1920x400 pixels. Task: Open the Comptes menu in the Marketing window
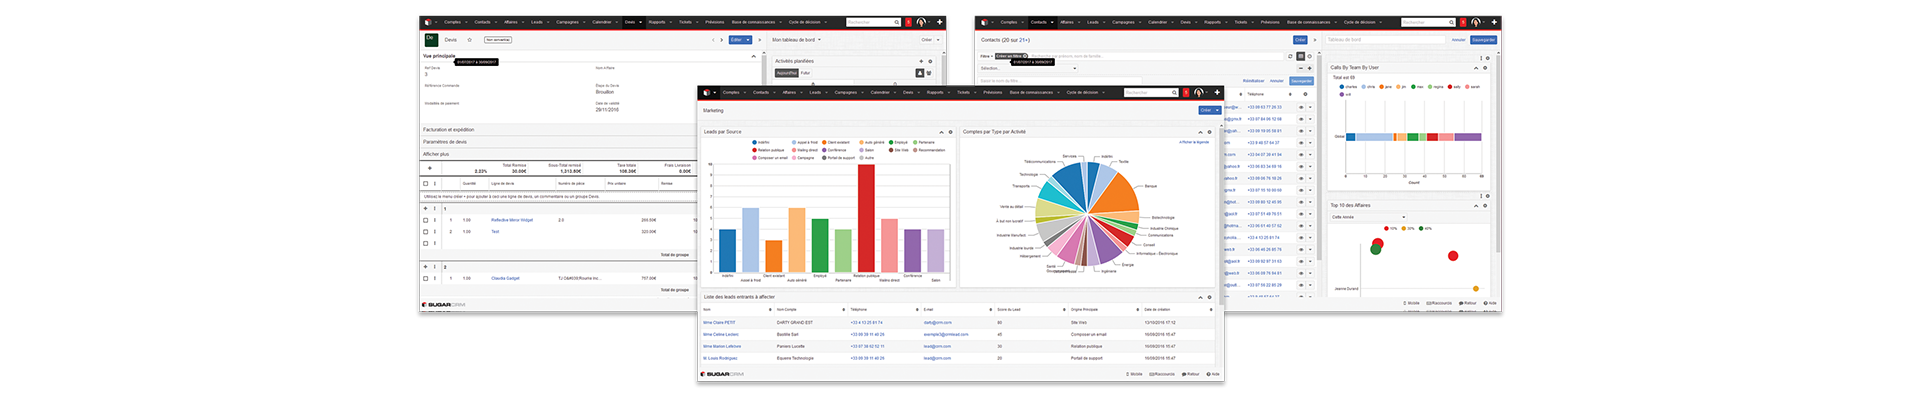734,92
